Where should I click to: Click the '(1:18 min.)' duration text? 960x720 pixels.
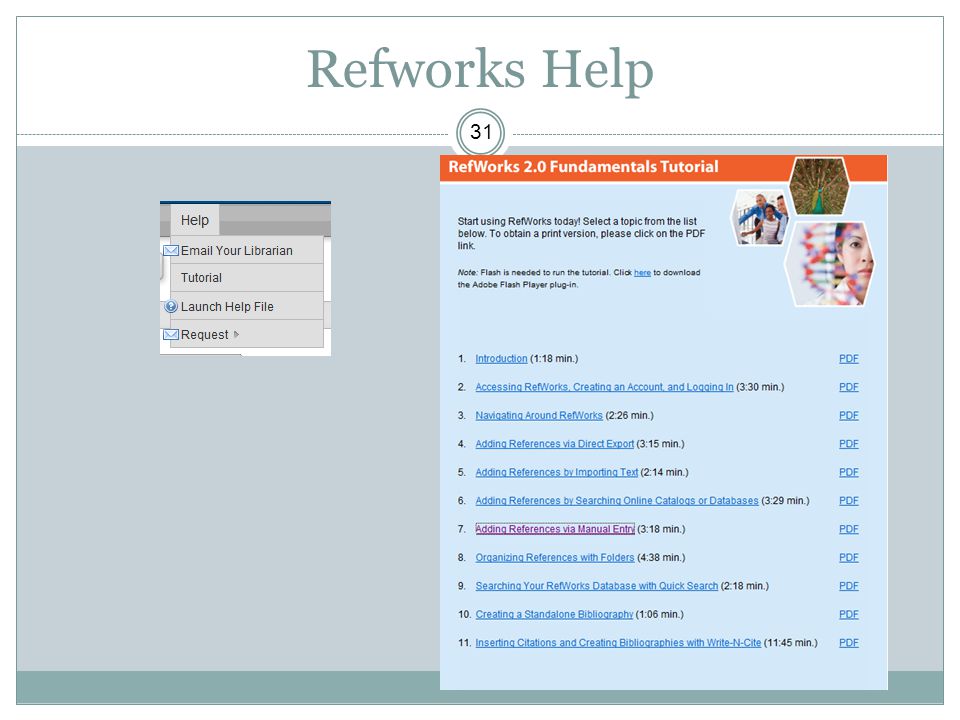(554, 359)
